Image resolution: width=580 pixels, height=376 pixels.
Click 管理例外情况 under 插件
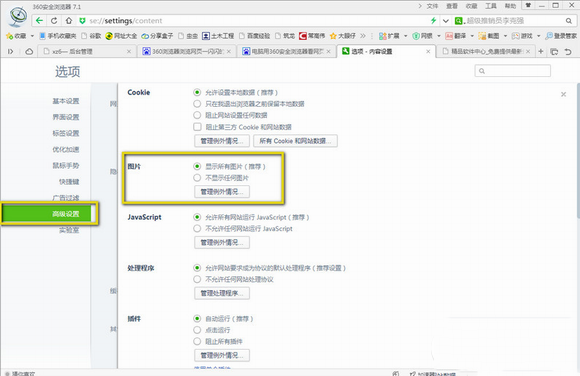tap(222, 355)
